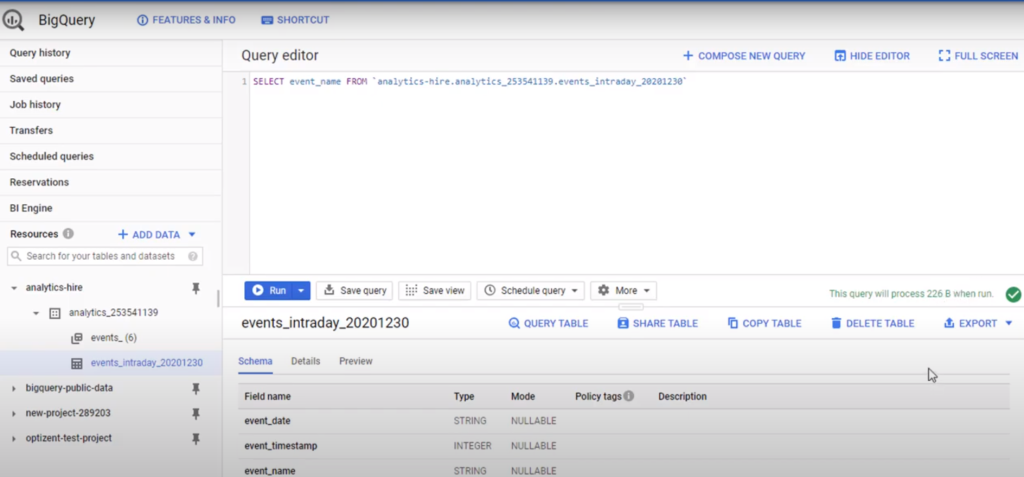Screen dimensions: 1024x477
Task: Expand the new-project-289203 tree node
Action: (x=14, y=413)
